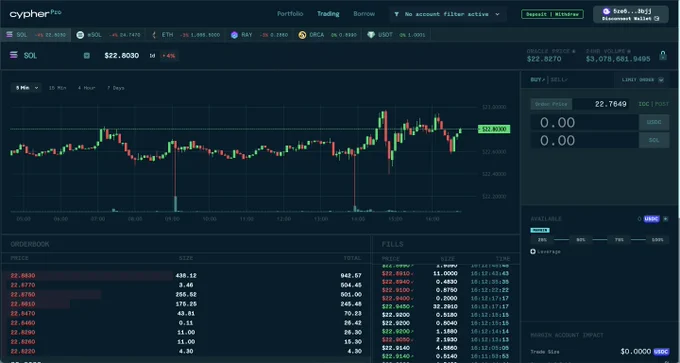680x363 pixels.
Task: Click the USDT diamond icon
Action: [371, 35]
